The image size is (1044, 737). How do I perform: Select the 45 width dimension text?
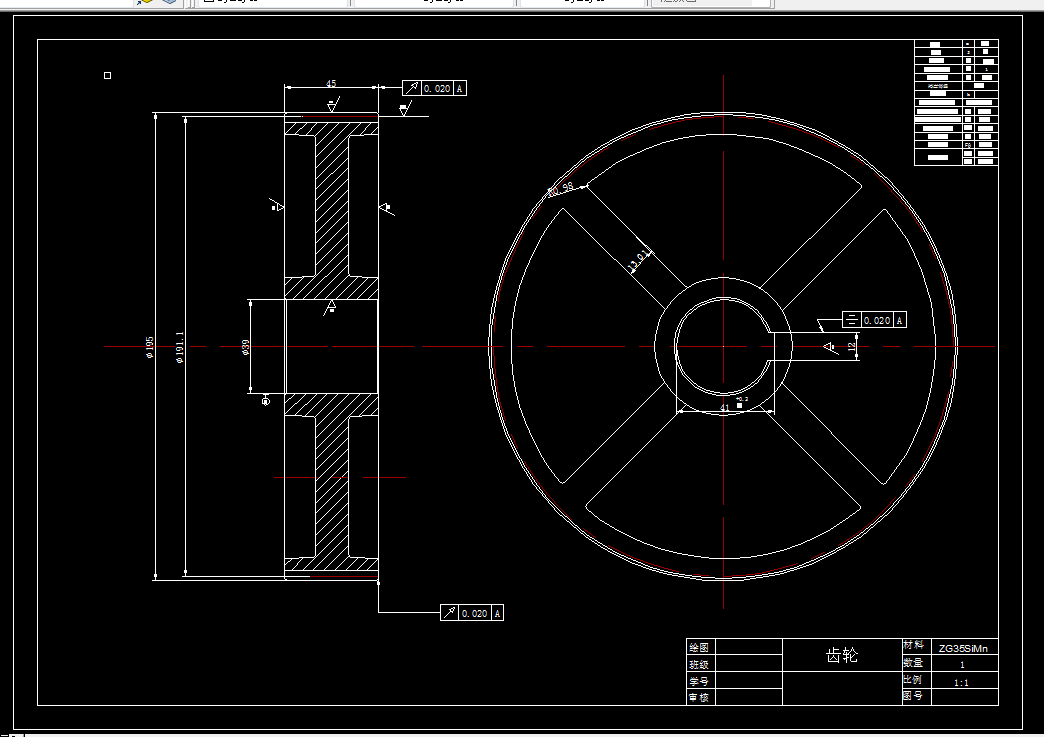[x=331, y=84]
